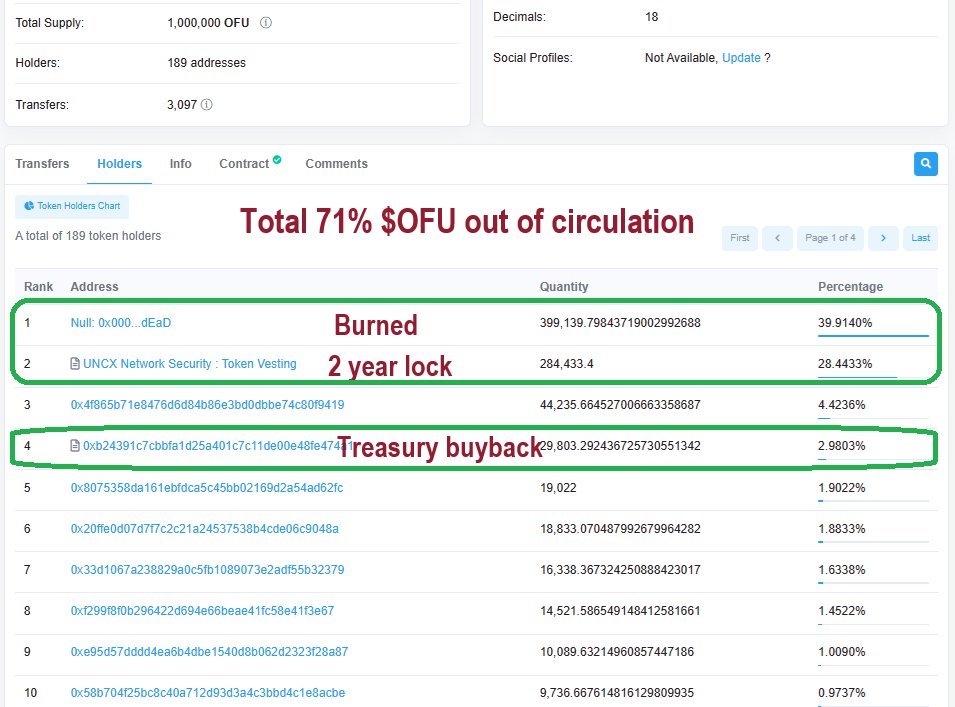Click the 19,022 quantity cell

tap(558, 488)
